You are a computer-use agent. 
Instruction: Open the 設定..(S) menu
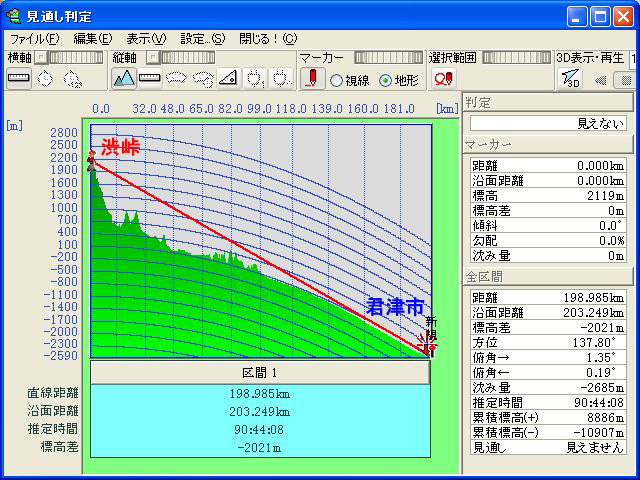coord(203,39)
